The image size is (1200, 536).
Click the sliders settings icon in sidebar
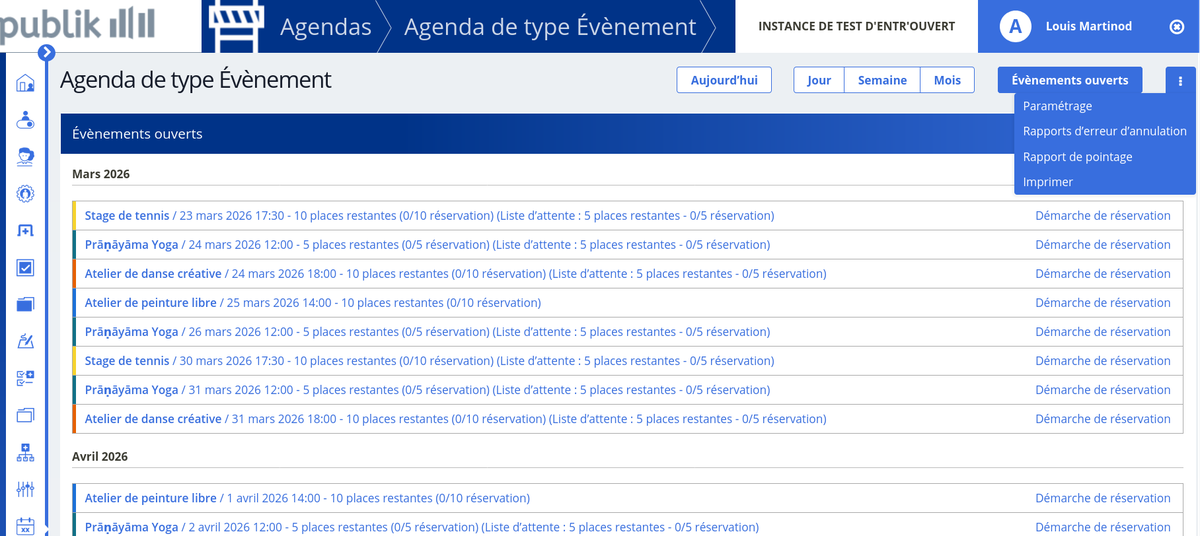click(x=26, y=489)
